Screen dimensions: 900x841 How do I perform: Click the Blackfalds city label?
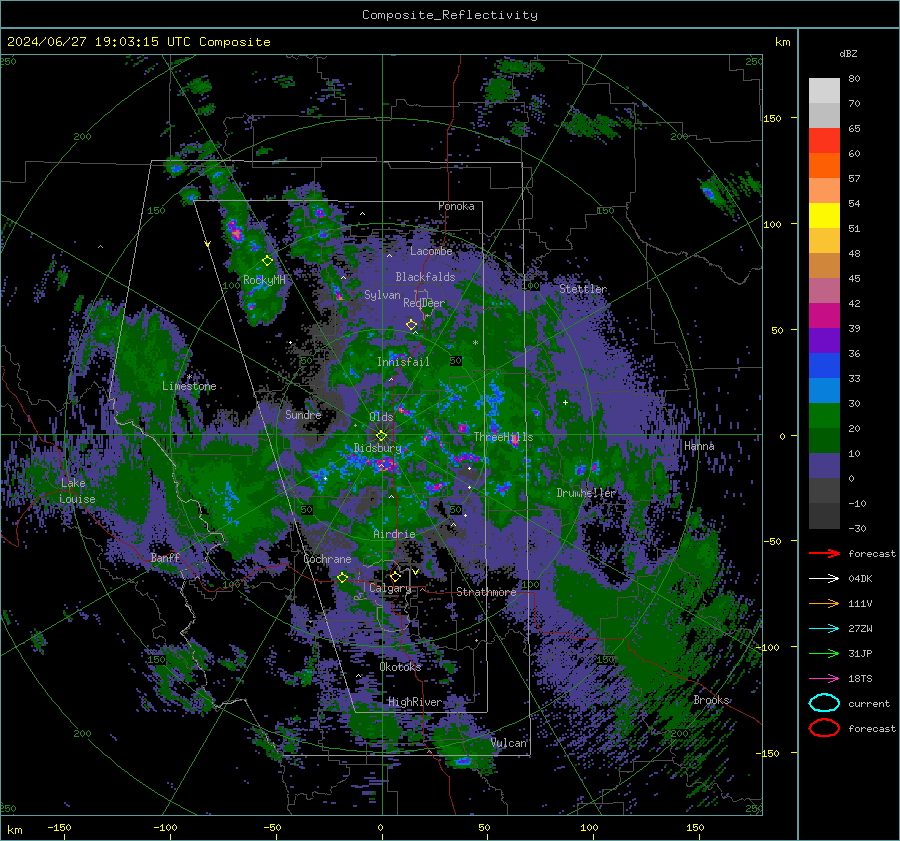coord(425,277)
